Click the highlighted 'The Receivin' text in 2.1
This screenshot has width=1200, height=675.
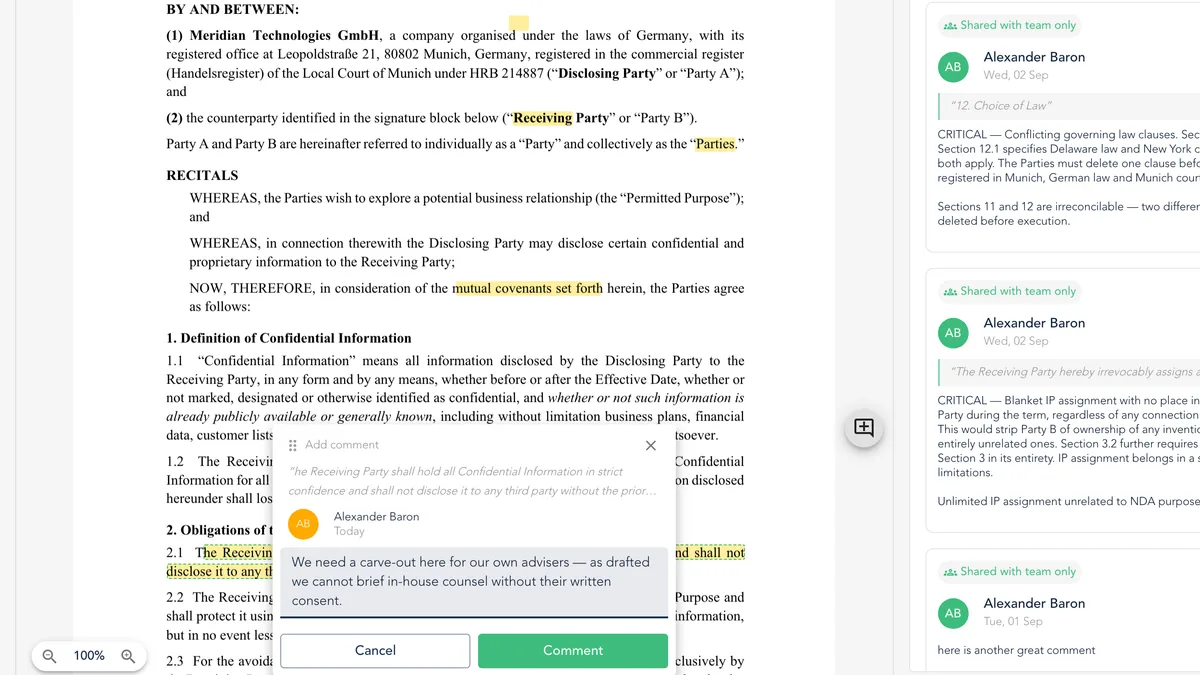[238, 552]
